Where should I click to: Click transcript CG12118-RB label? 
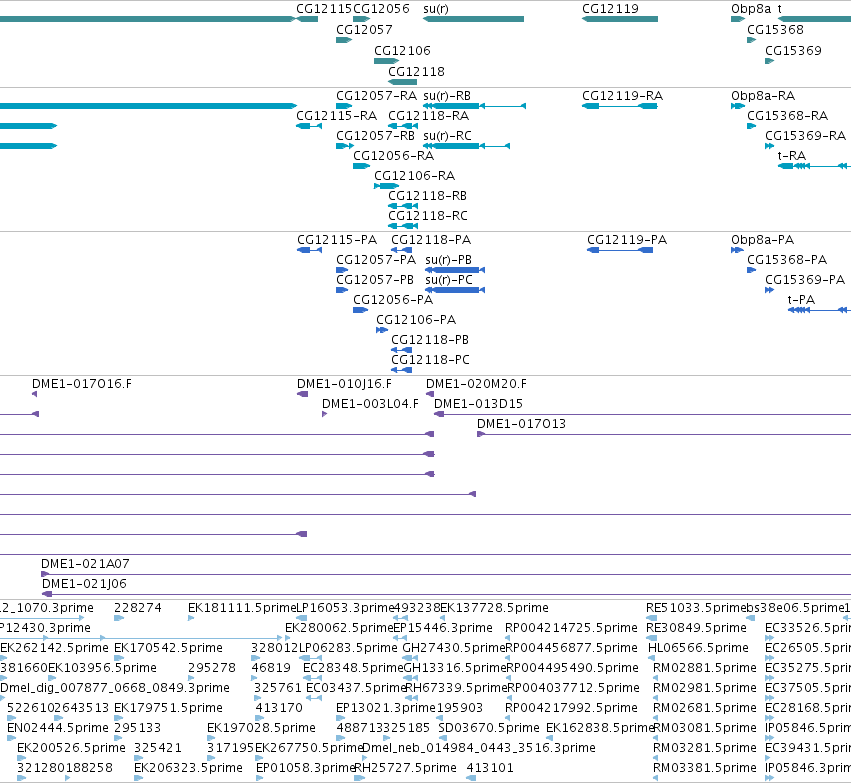point(428,196)
